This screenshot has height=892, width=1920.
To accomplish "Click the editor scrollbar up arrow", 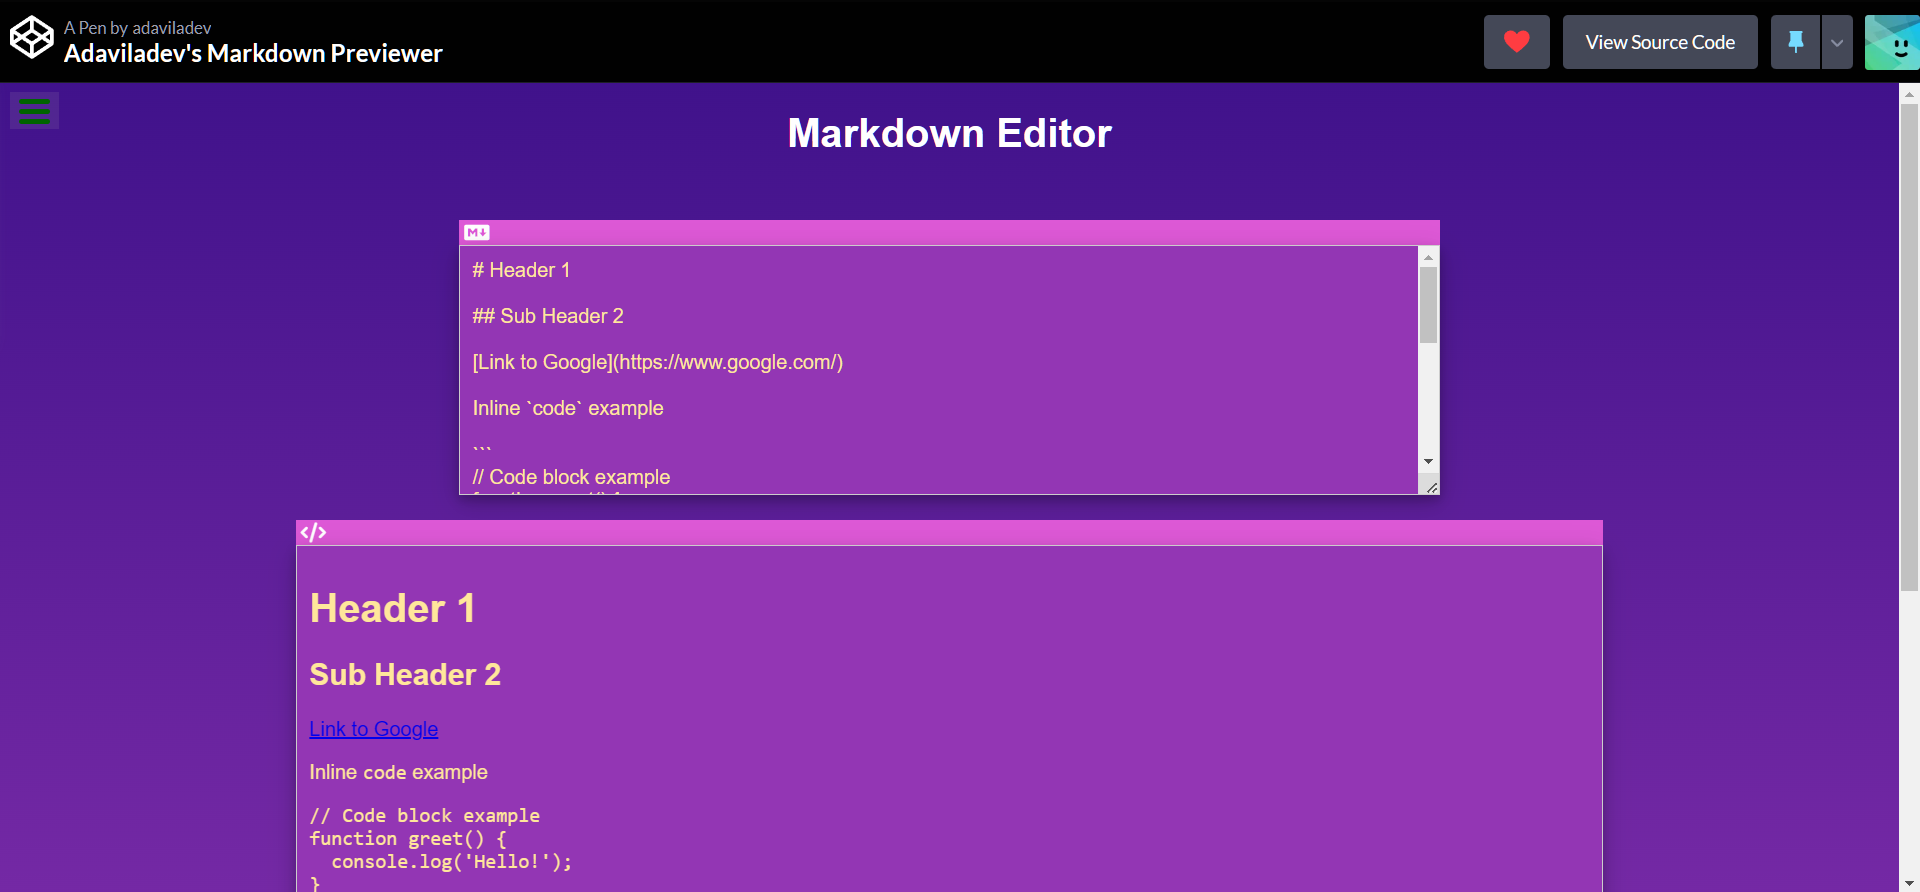I will coord(1428,257).
